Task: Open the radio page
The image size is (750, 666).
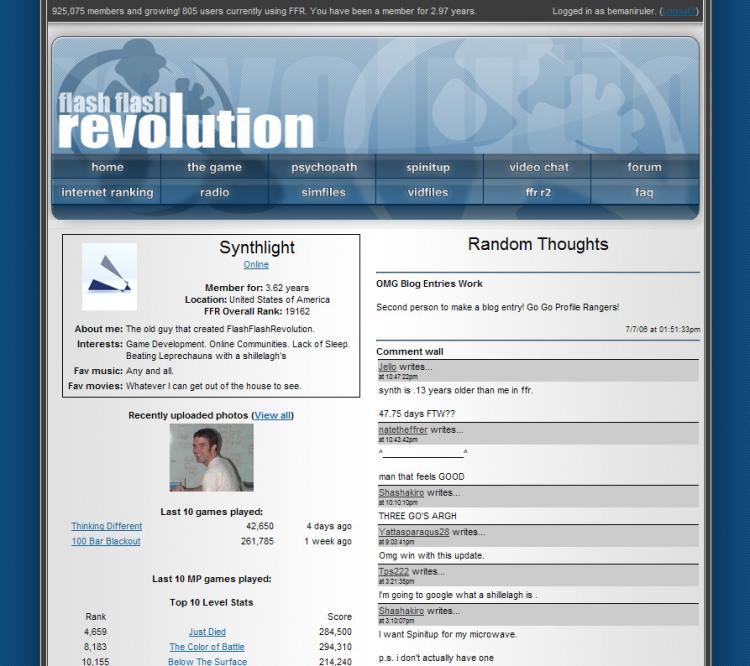Action: tap(214, 192)
